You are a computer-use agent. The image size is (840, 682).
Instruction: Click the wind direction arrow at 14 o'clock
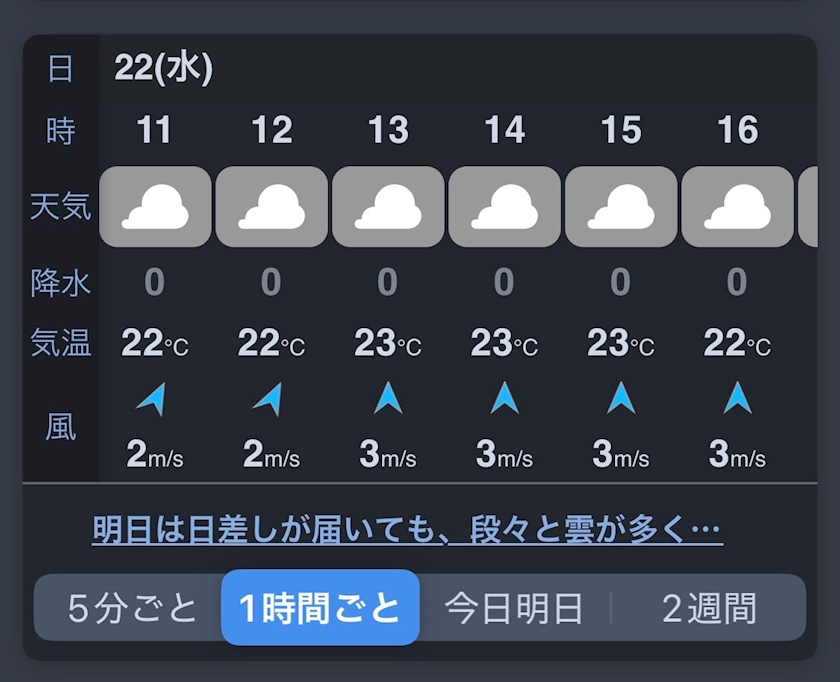pyautogui.click(x=505, y=399)
